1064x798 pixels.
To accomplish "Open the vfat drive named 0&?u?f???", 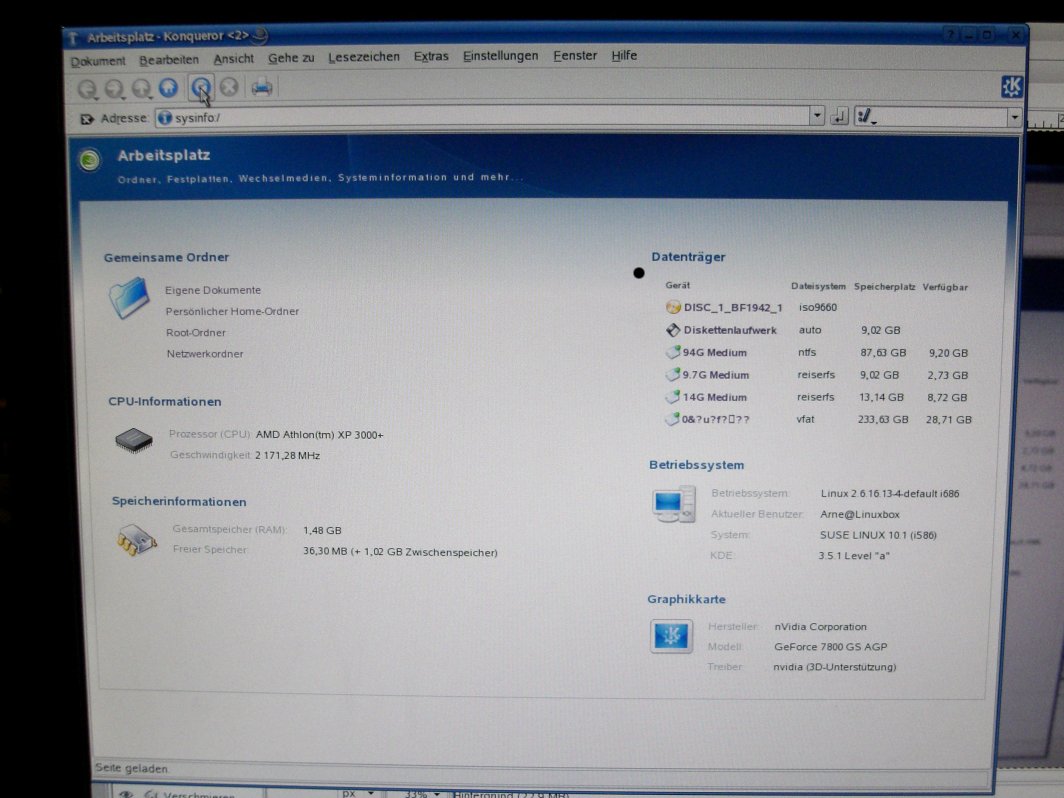I will (x=716, y=419).
